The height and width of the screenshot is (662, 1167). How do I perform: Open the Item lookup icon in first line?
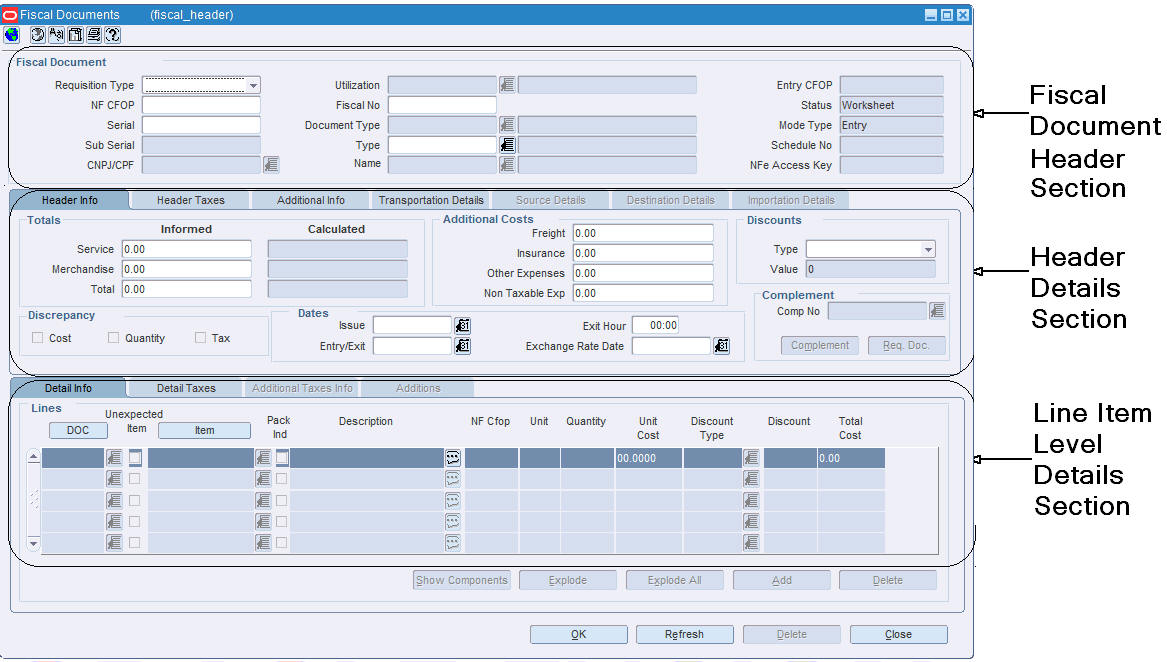coord(263,458)
